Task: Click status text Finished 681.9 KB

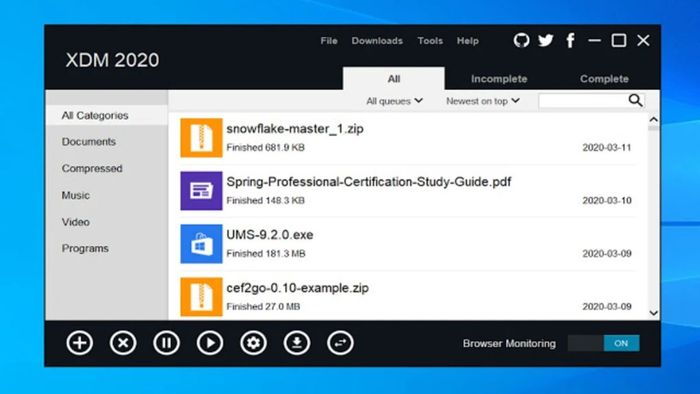Action: pyautogui.click(x=266, y=148)
